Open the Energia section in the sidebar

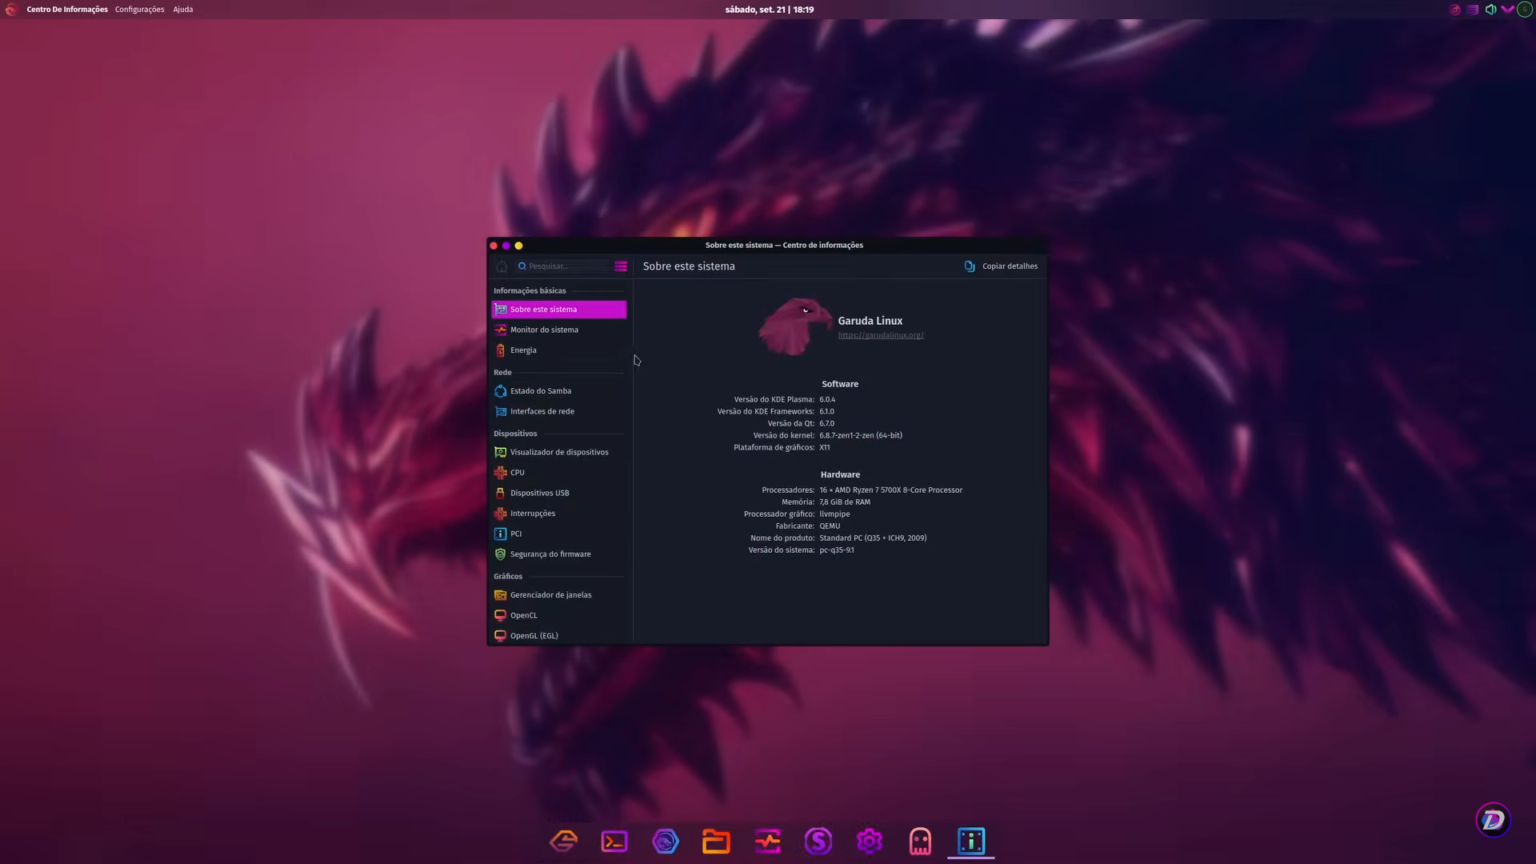[523, 350]
